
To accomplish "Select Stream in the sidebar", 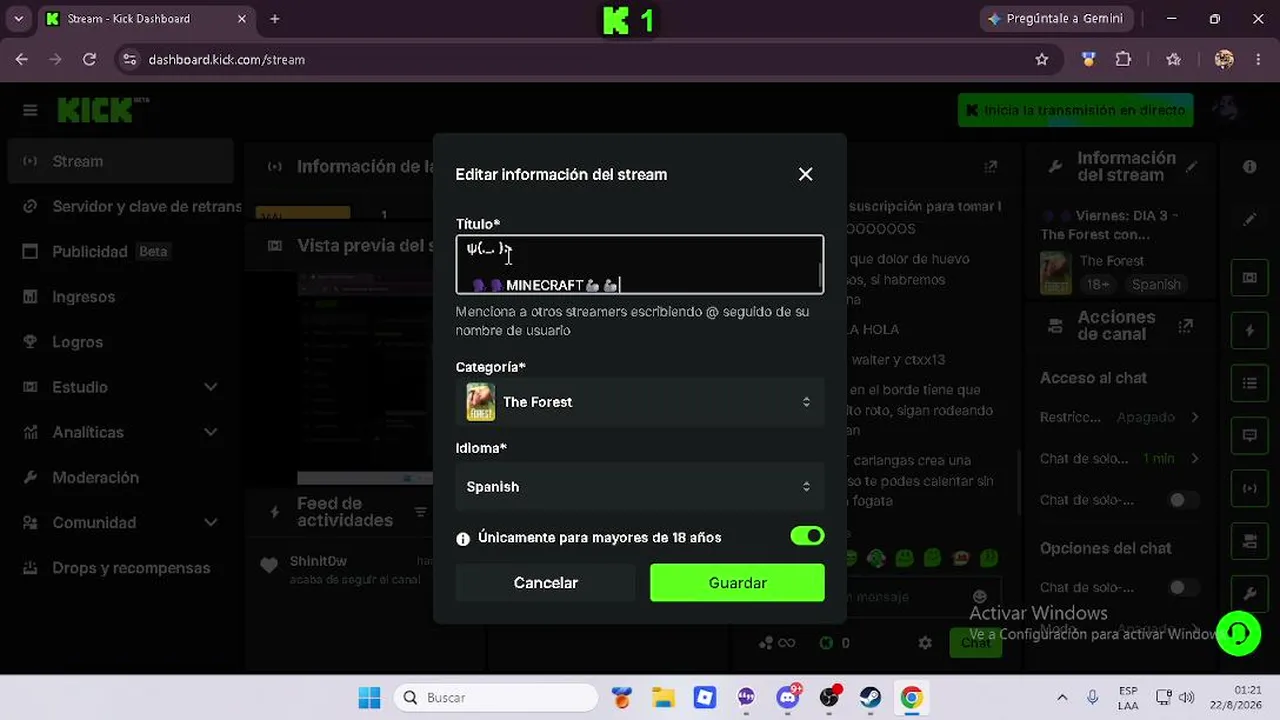I will tap(120, 161).
